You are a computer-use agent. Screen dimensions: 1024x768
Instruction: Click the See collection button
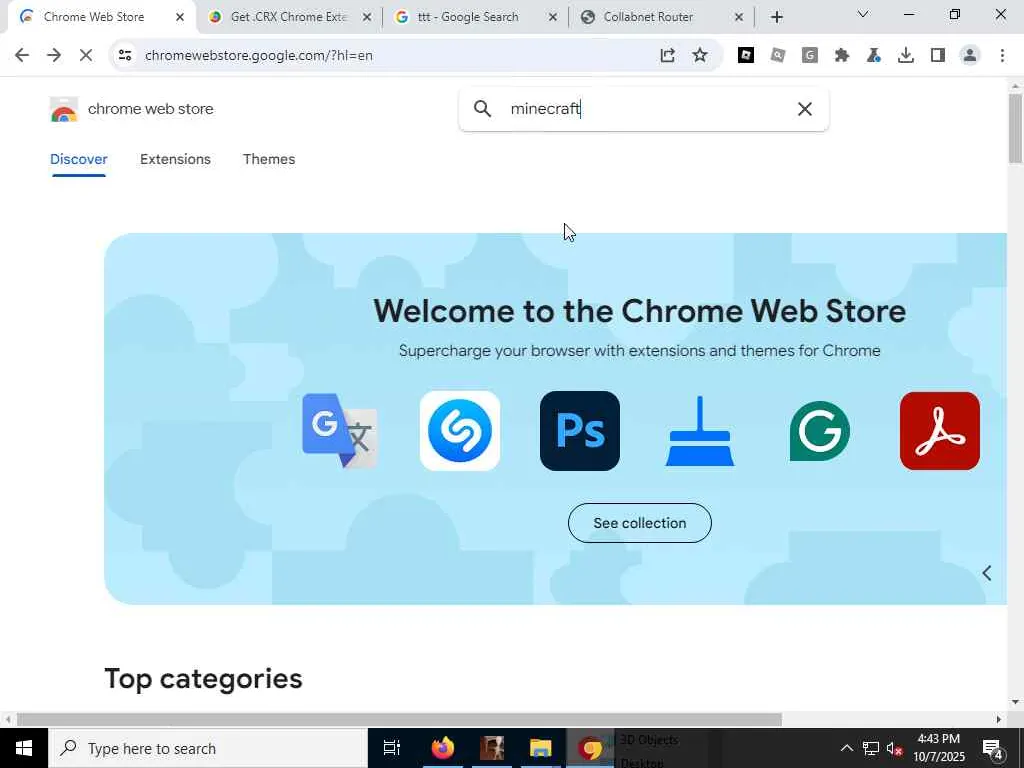tap(640, 523)
